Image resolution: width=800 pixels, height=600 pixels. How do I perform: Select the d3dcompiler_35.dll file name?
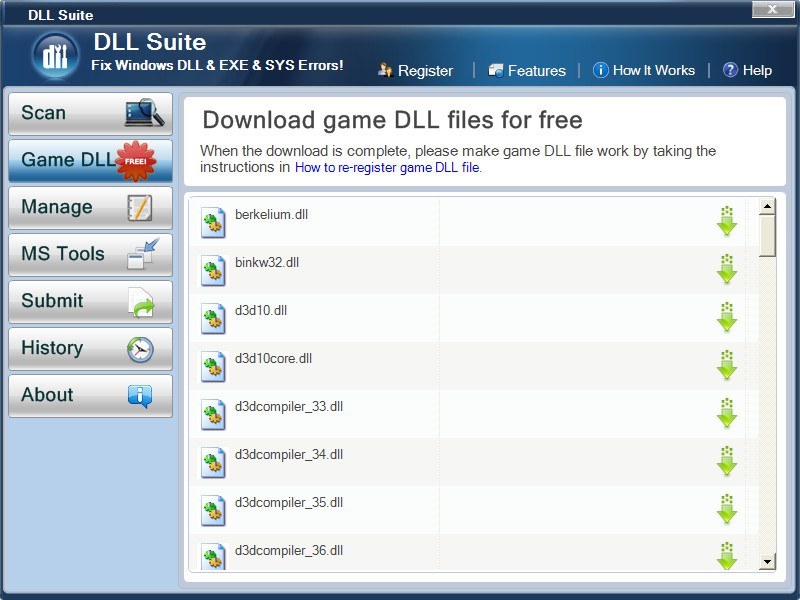point(289,503)
